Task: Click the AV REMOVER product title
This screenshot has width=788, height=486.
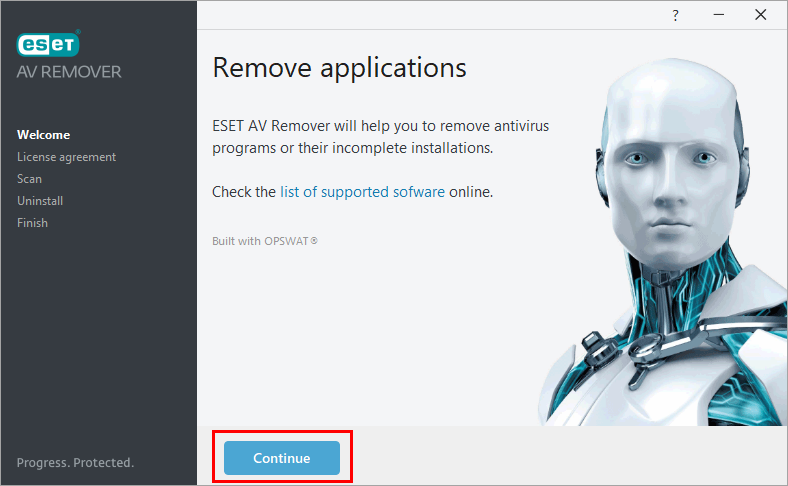Action: click(x=69, y=72)
